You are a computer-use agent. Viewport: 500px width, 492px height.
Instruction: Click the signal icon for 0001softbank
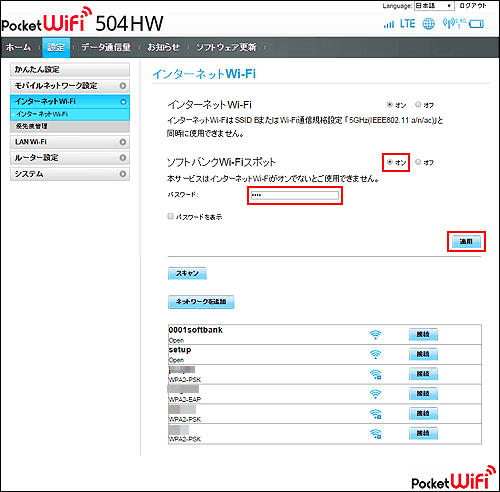coord(375,335)
